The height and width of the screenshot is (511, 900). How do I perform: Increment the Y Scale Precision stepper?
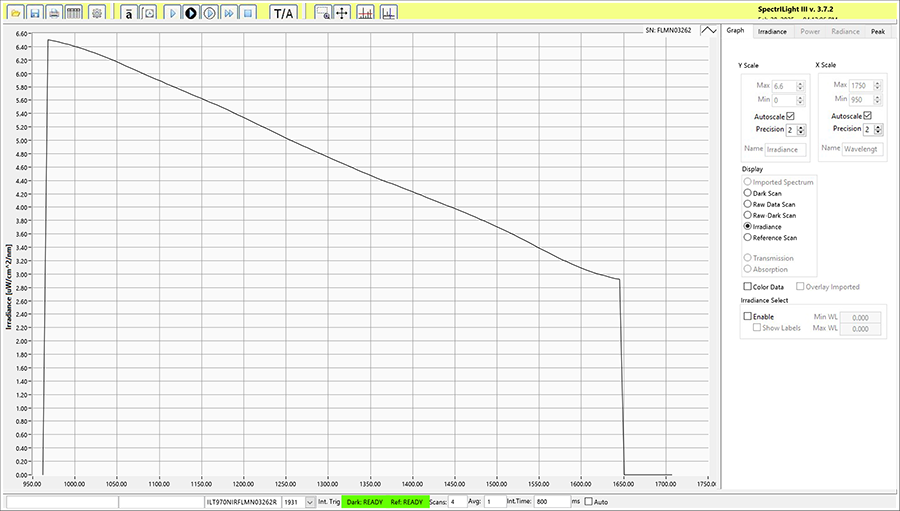pyautogui.click(x=801, y=127)
